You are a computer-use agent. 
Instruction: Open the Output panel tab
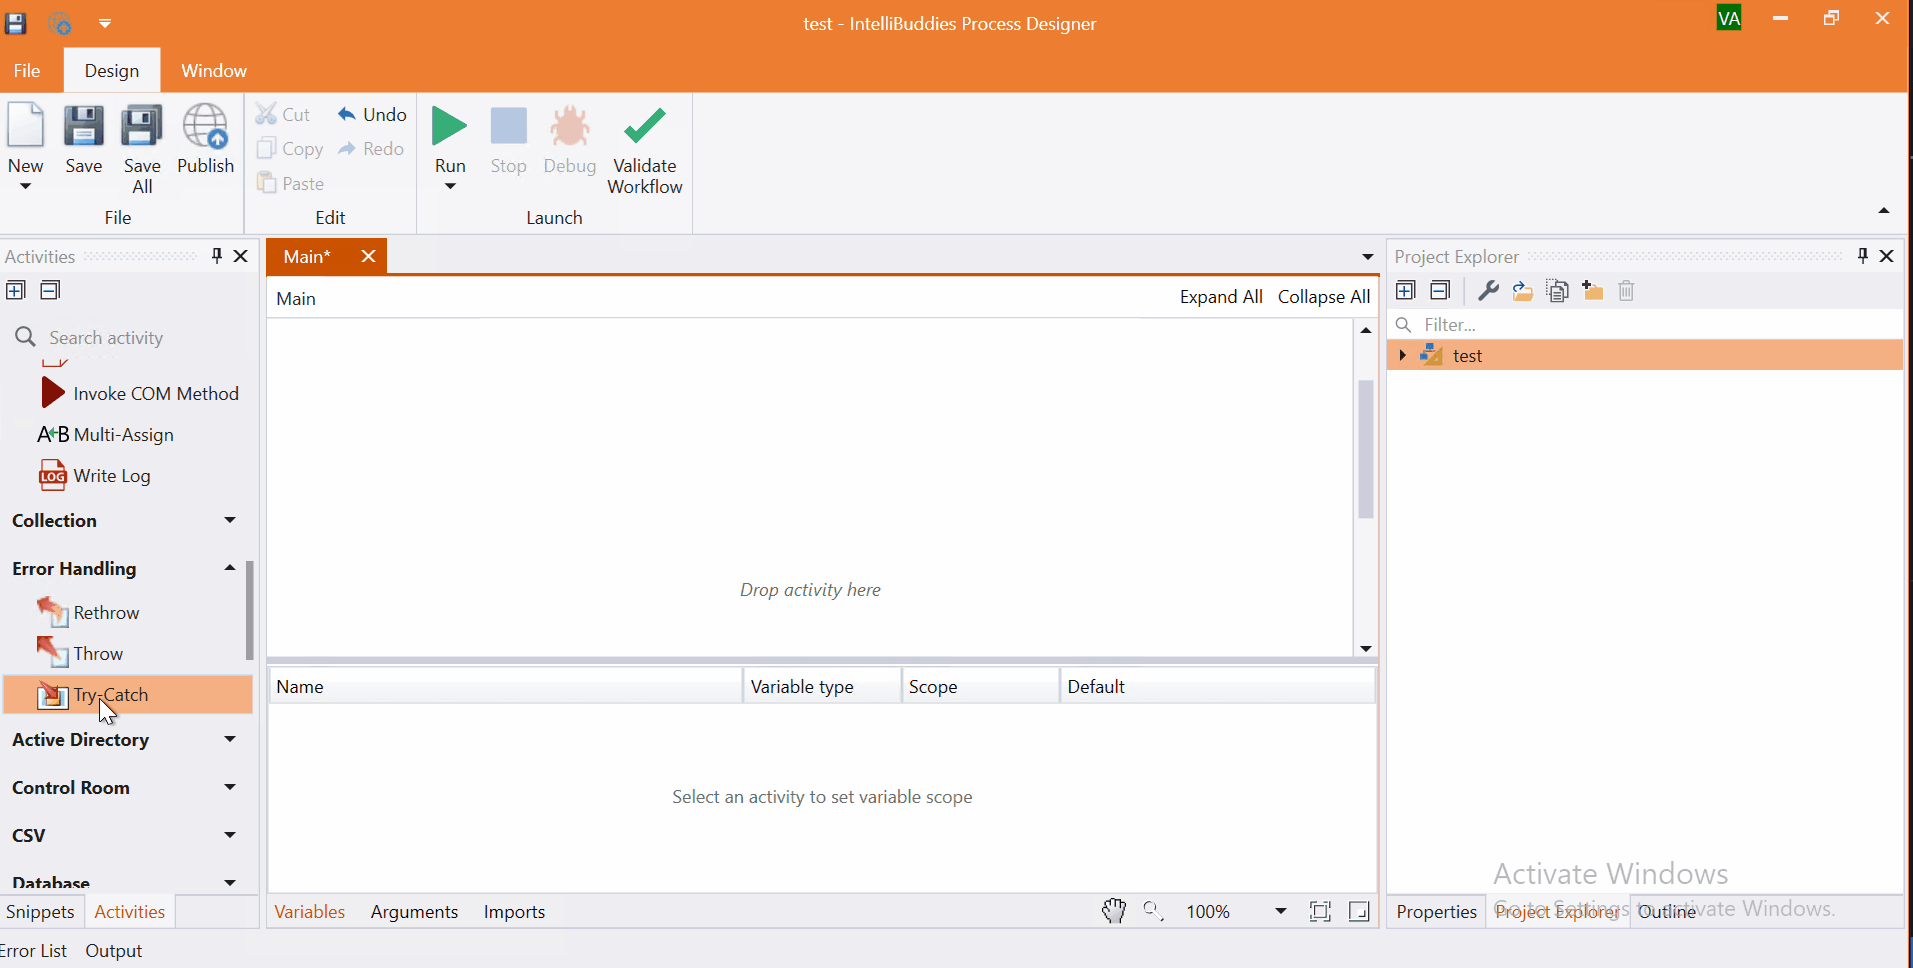[x=114, y=951]
